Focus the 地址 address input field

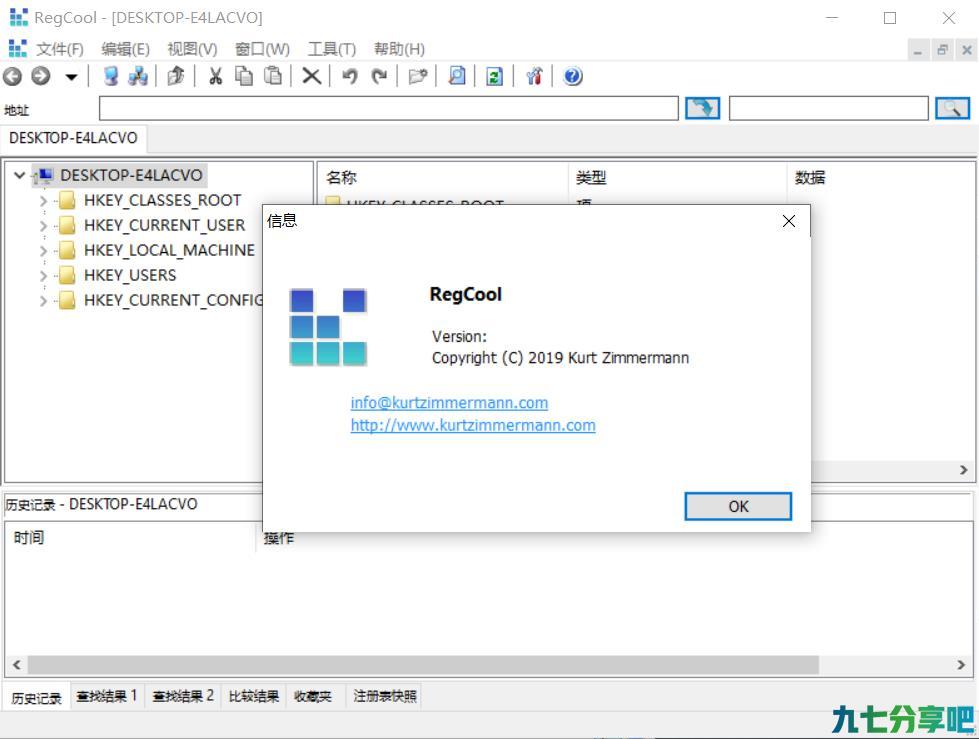[388, 109]
